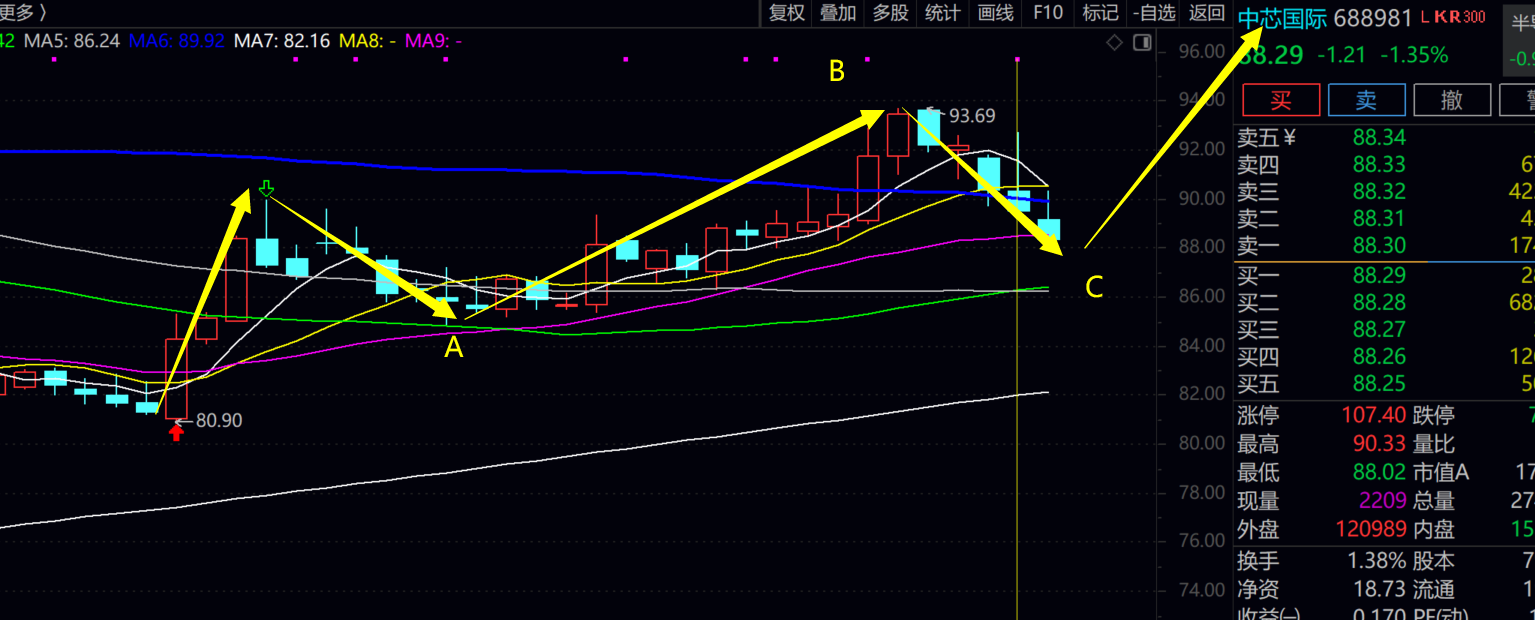Click the magenta event dot below MA5 label
The width and height of the screenshot is (1535, 620).
tap(54, 60)
